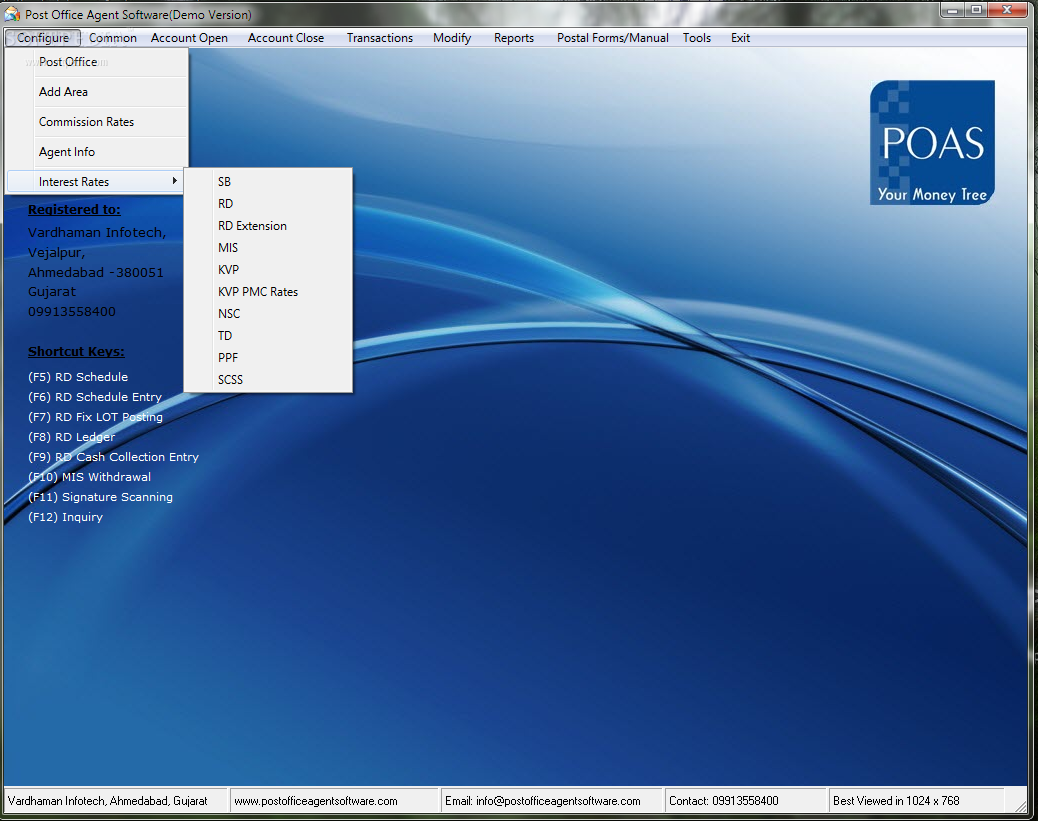Open the Configure menu
Screen dimensions: 1038x821
pyautogui.click(x=43, y=38)
